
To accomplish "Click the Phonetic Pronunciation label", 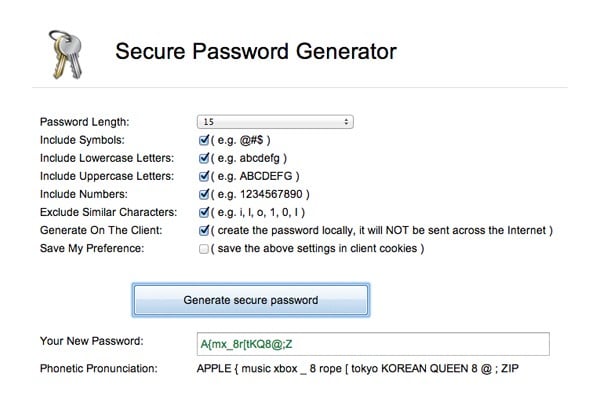I will click(x=99, y=369).
